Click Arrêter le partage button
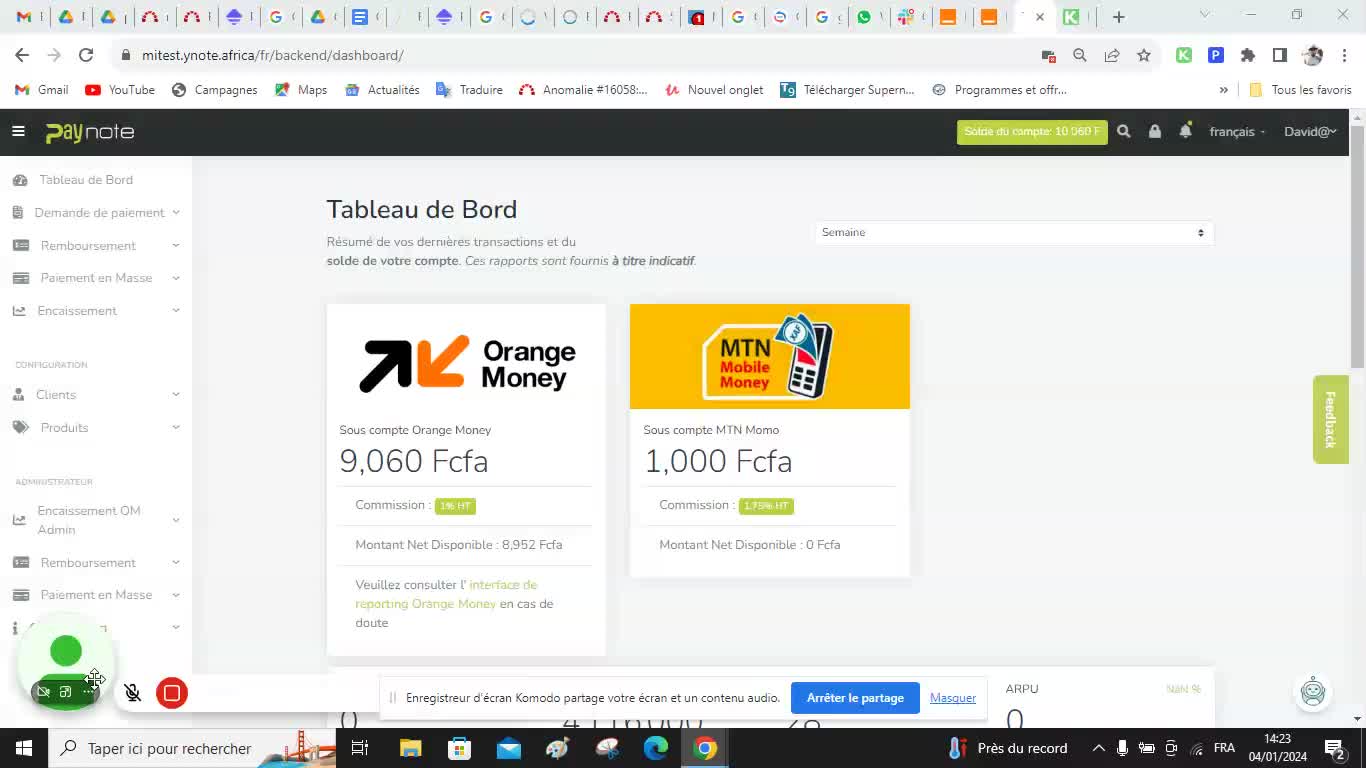The width and height of the screenshot is (1366, 768). (x=854, y=698)
